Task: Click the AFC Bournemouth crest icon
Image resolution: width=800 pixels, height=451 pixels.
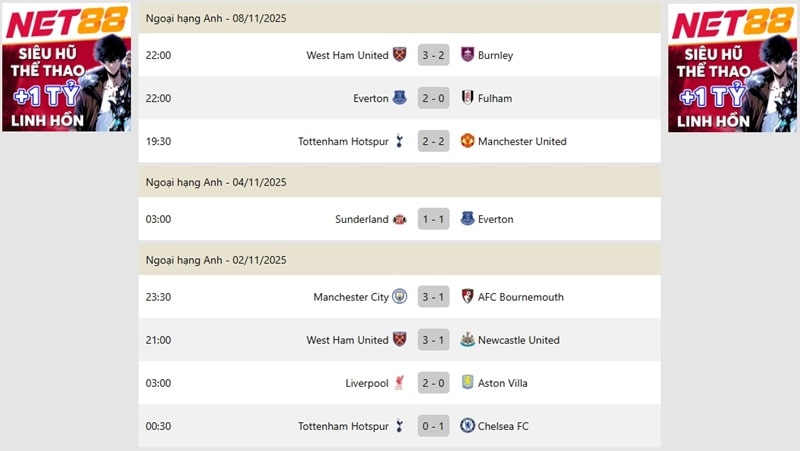Action: (467, 297)
